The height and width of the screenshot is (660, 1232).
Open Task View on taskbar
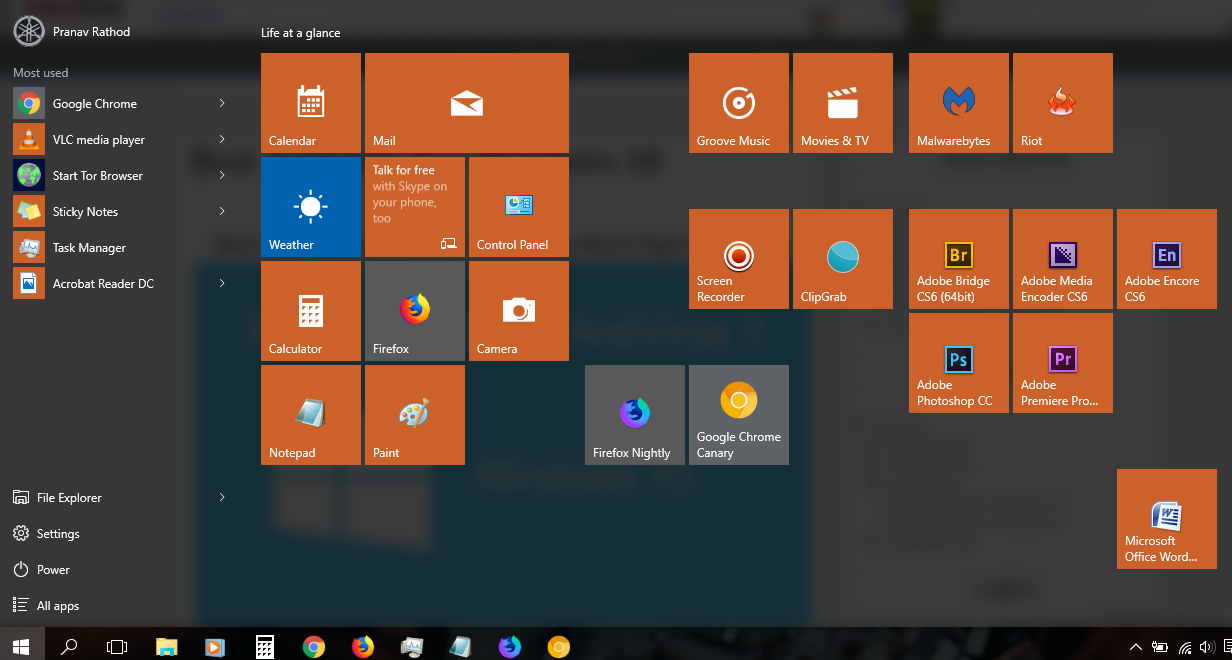pyautogui.click(x=117, y=647)
